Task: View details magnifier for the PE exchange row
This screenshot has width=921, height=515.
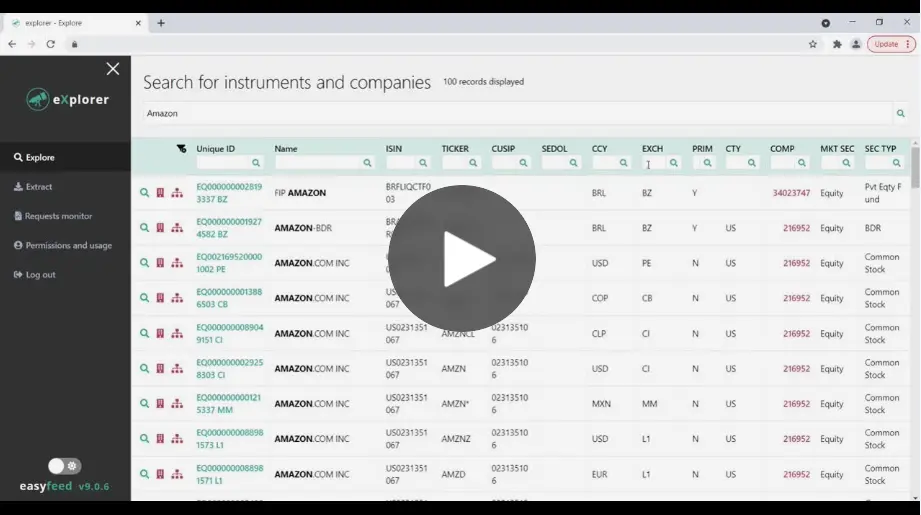Action: point(144,263)
